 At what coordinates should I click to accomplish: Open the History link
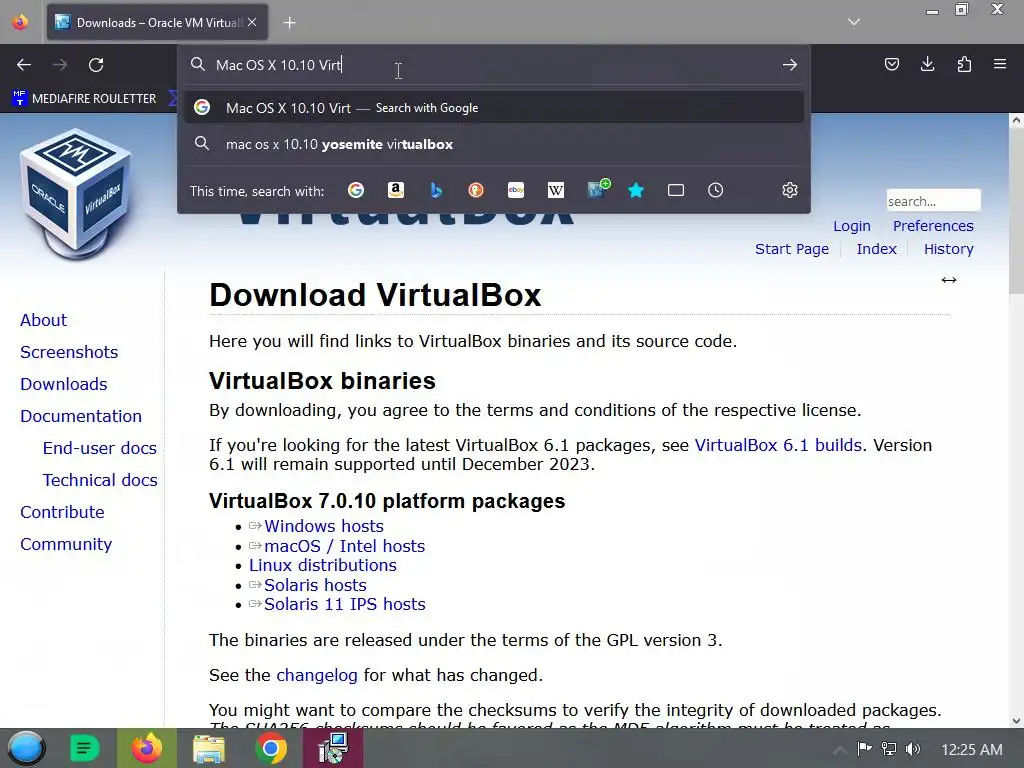coord(948,249)
